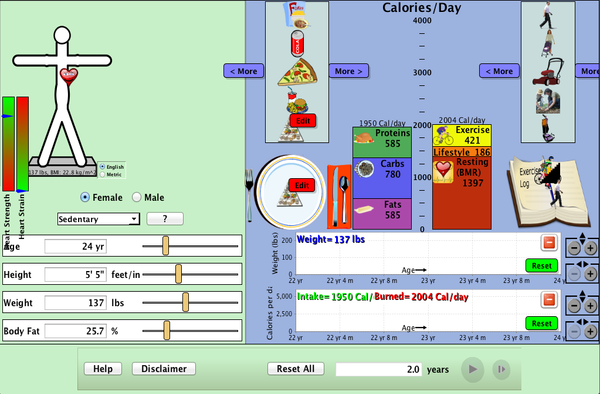
Task: Click the Body Fat slider handle
Action: coord(166,331)
